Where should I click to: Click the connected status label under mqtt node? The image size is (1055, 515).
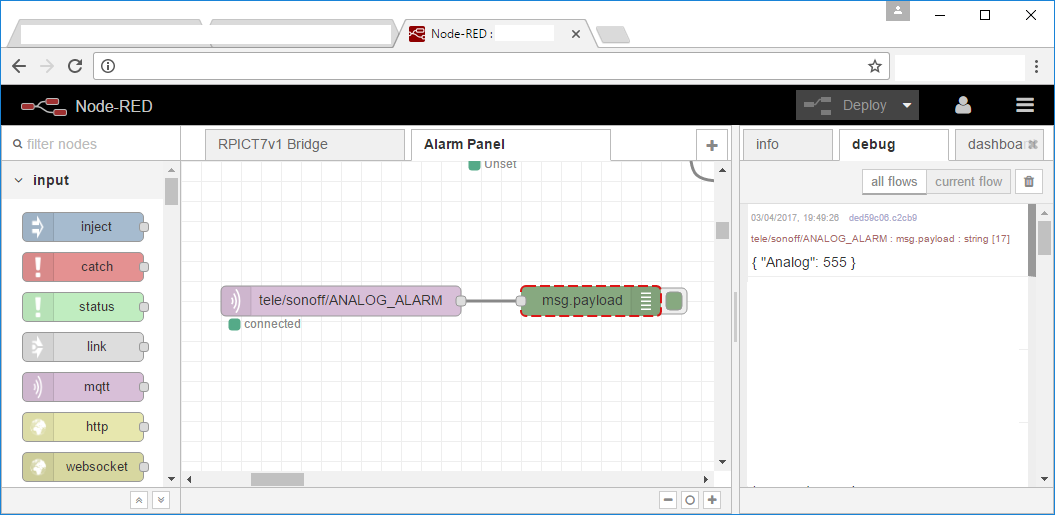(272, 324)
